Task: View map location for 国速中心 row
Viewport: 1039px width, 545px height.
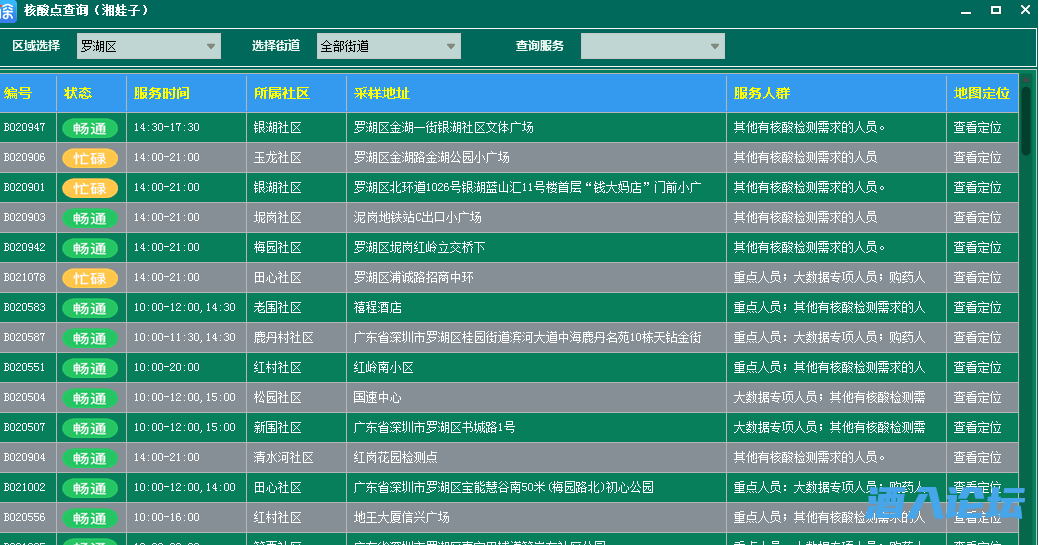Action: [x=977, y=398]
